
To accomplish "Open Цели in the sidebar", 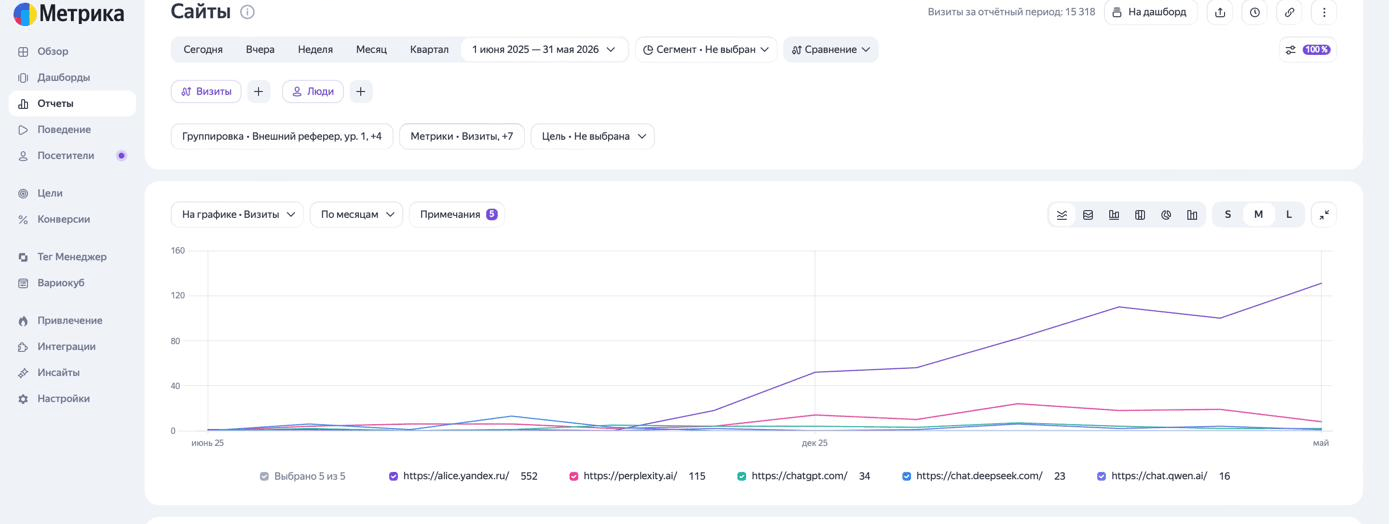I will [50, 194].
